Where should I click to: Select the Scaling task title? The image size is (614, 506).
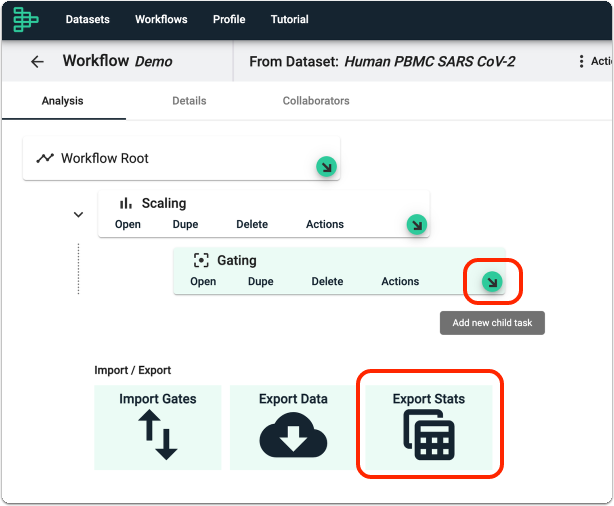coord(164,203)
